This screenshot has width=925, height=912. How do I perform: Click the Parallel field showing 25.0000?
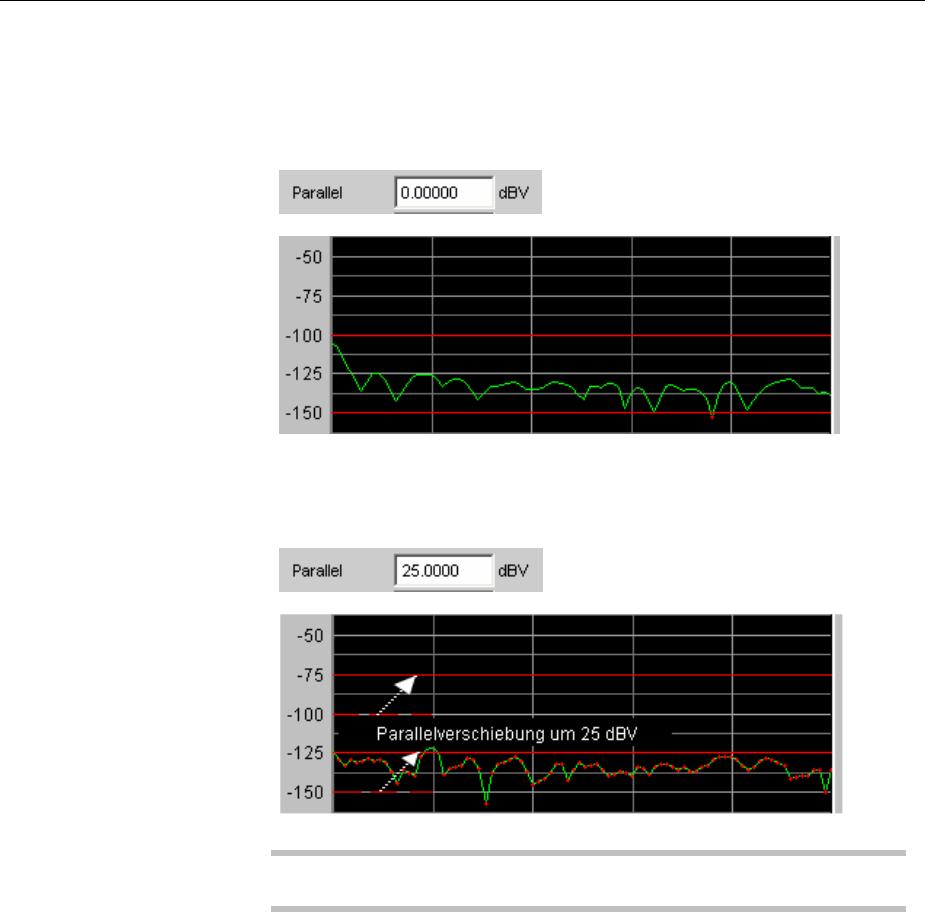point(444,570)
